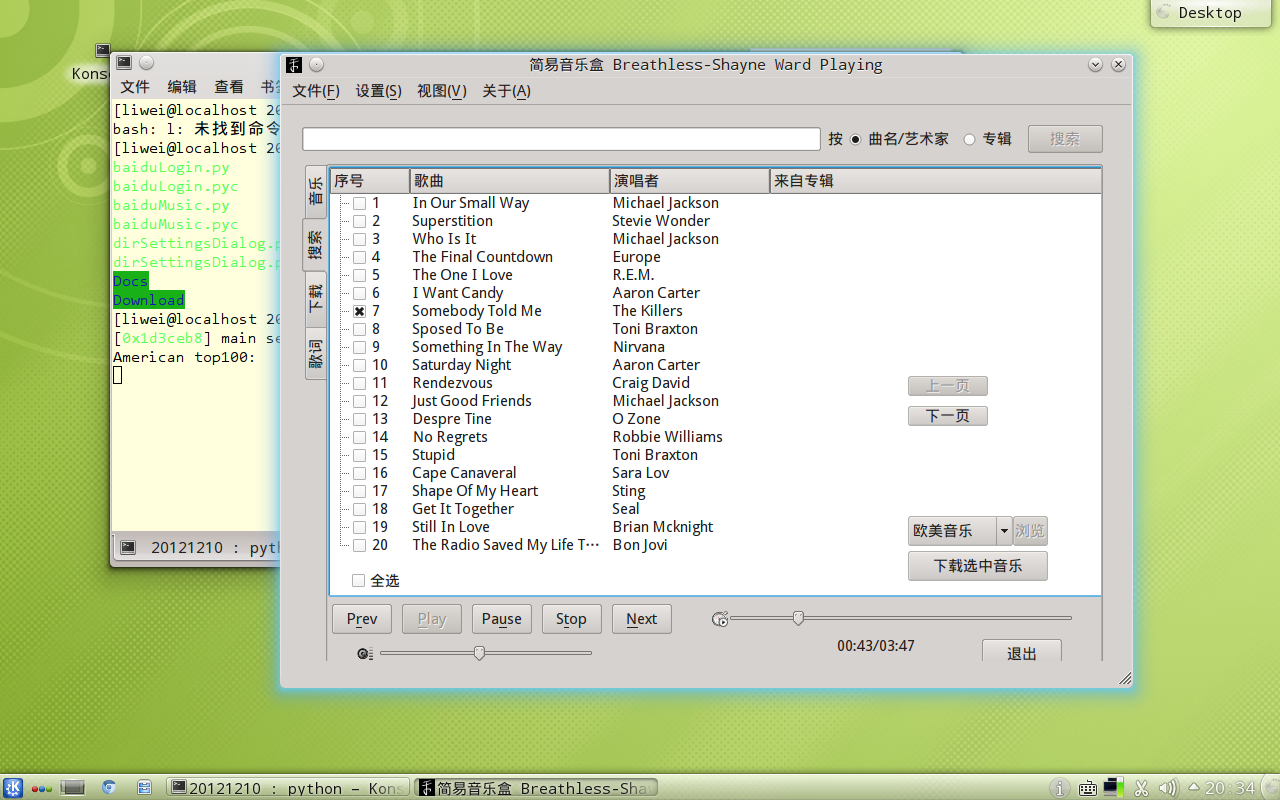Check the box for Still In Love
1280x800 pixels.
[359, 527]
